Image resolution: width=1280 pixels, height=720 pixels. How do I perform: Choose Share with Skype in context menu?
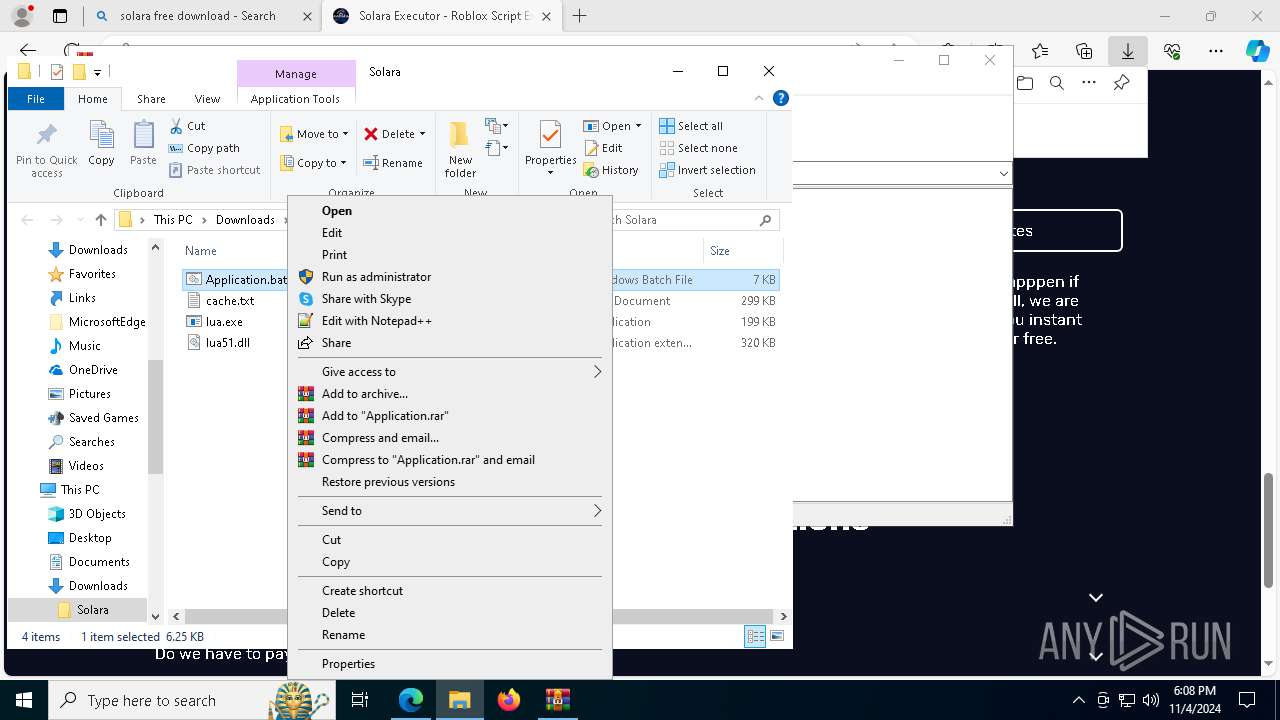[450, 299]
